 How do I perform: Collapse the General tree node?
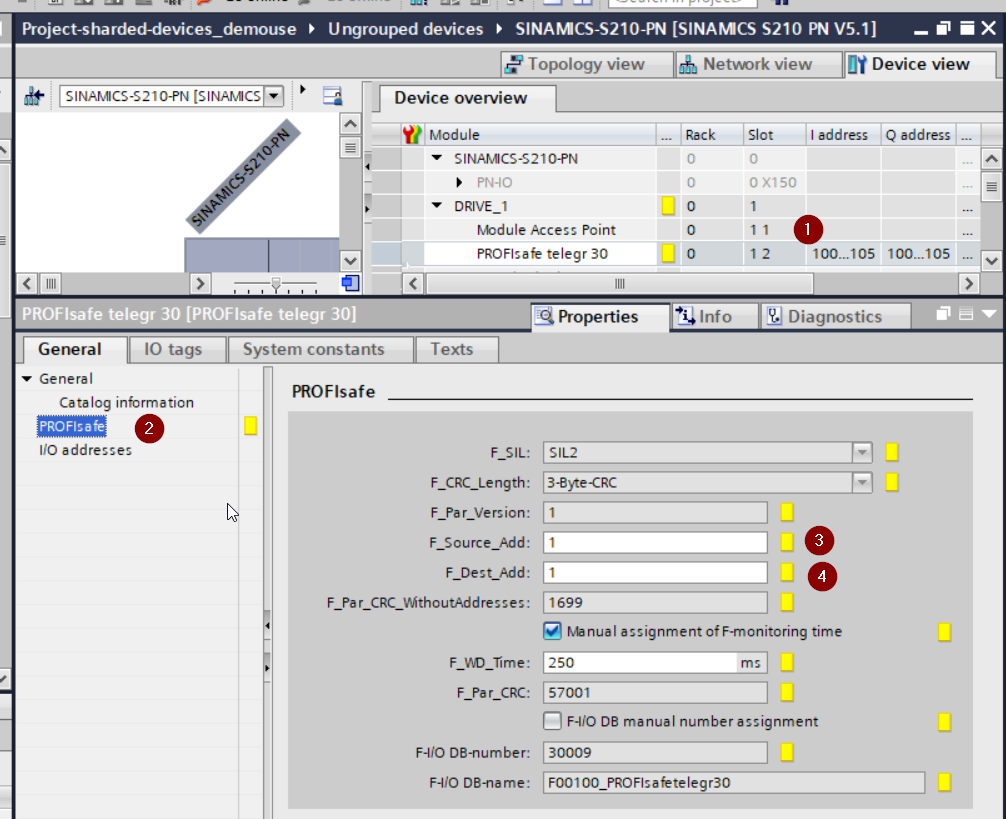point(27,378)
